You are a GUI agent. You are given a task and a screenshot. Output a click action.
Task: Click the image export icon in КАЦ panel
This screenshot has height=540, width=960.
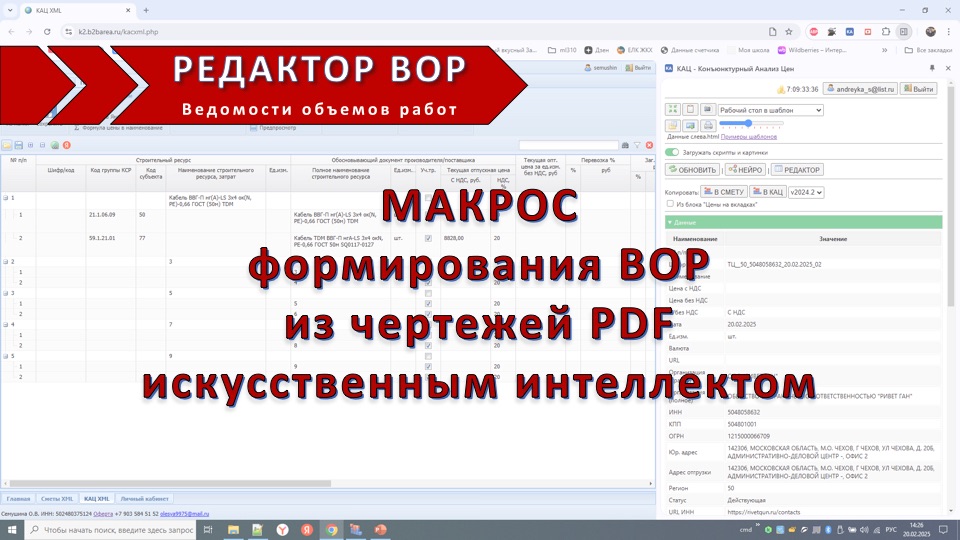click(691, 126)
